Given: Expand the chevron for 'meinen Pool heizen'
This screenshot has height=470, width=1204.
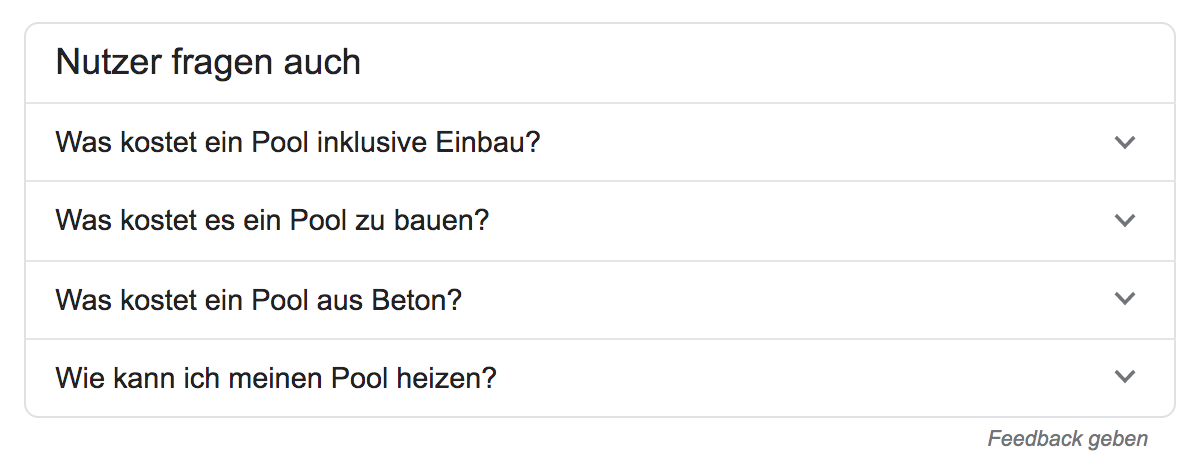Looking at the screenshot, I should click(1125, 377).
